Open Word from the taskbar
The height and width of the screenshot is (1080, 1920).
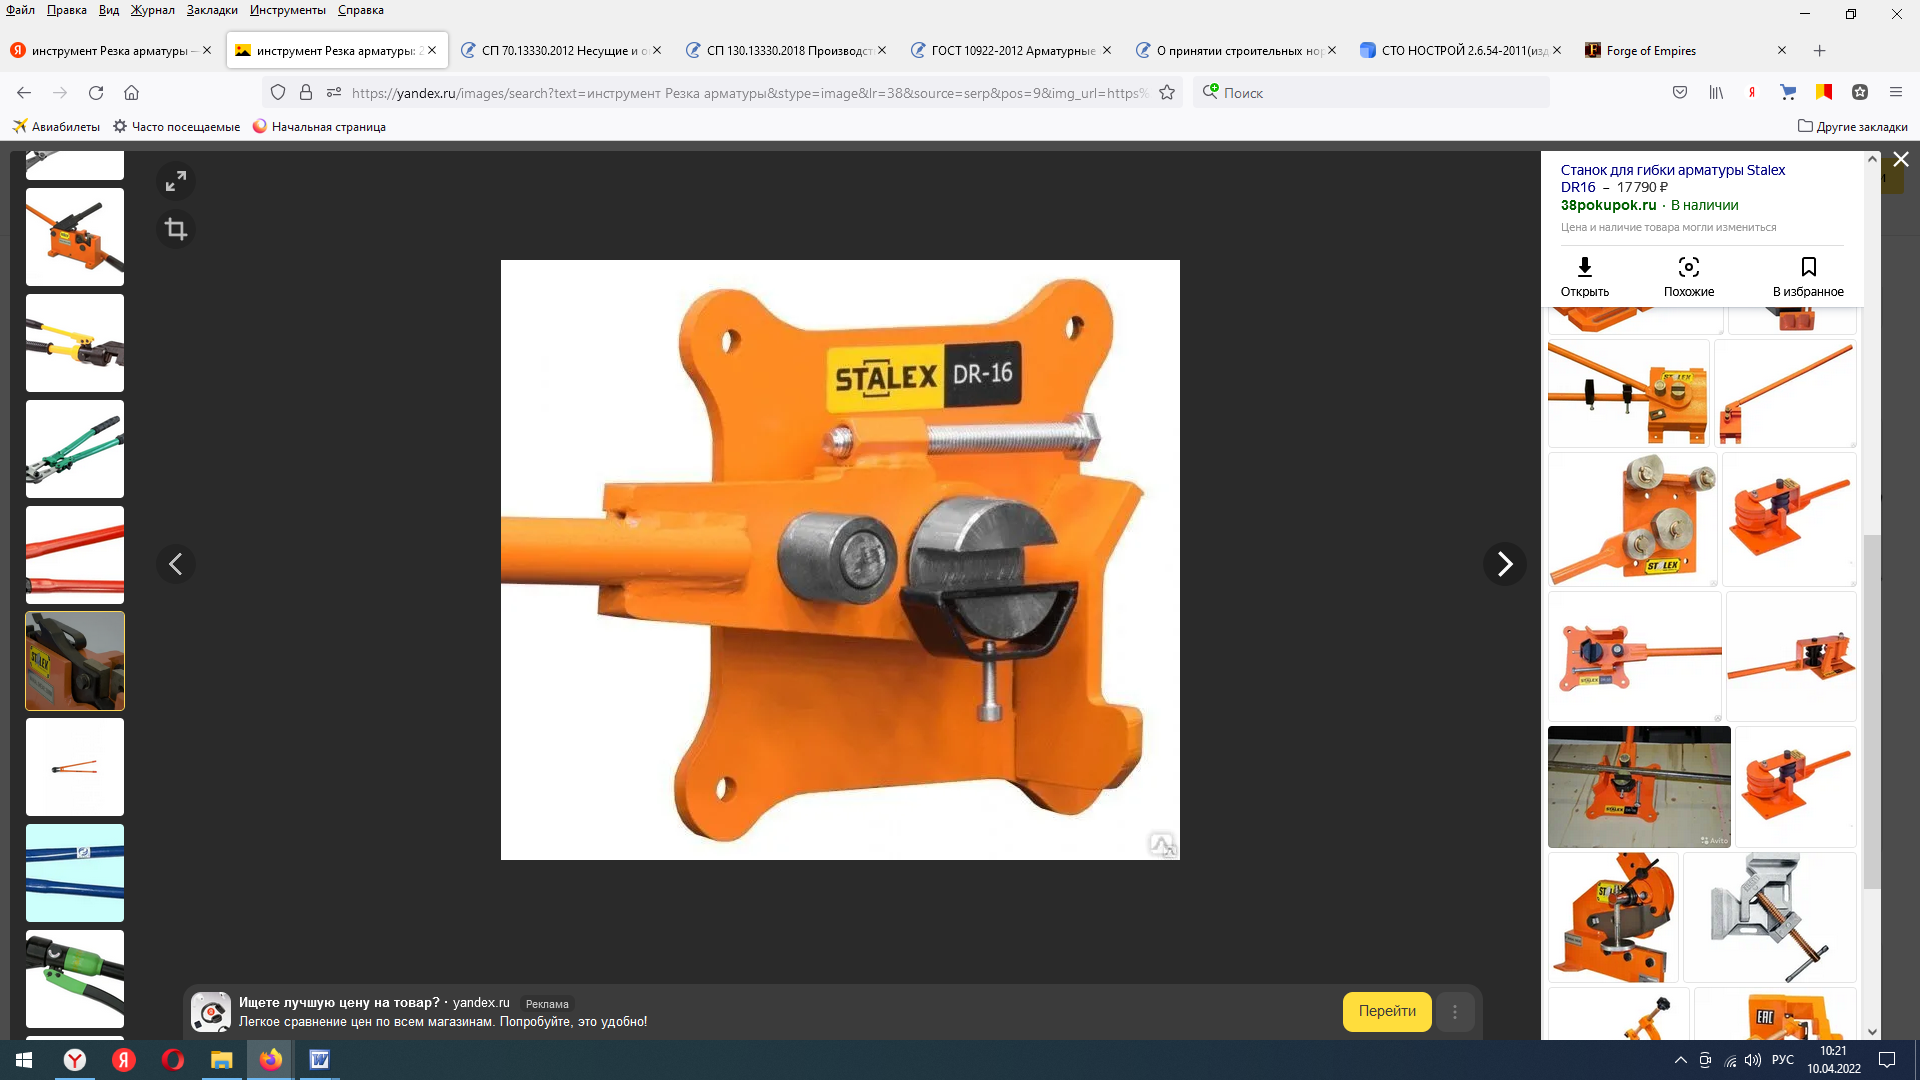click(x=319, y=1060)
